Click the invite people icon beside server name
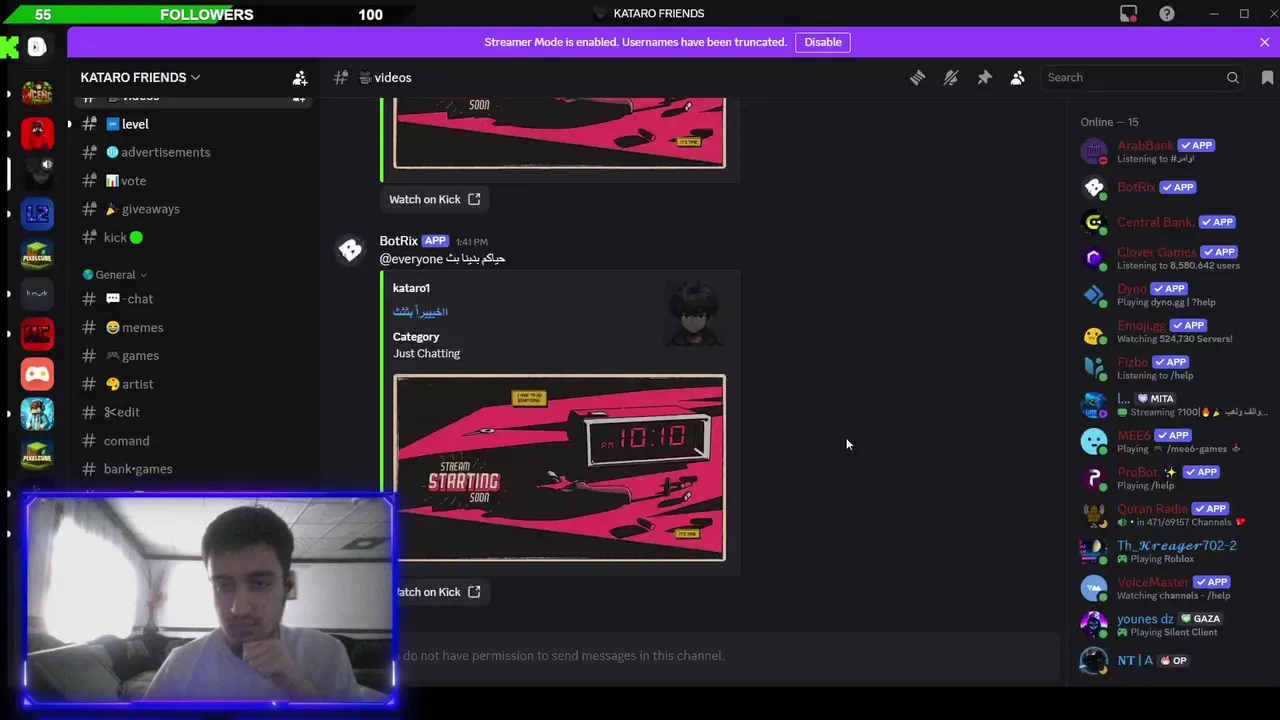 299,78
